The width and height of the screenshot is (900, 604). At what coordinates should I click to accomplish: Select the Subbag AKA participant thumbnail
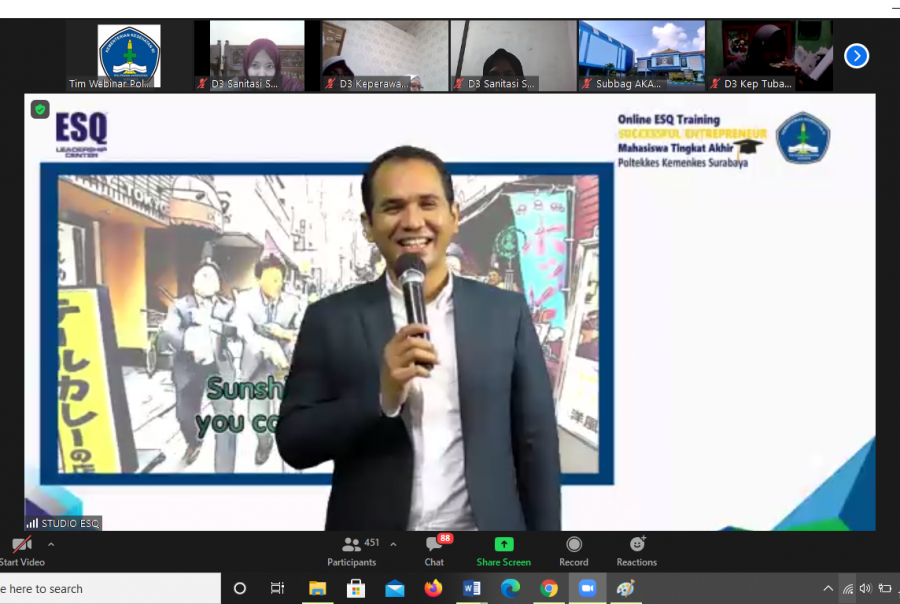(641, 56)
